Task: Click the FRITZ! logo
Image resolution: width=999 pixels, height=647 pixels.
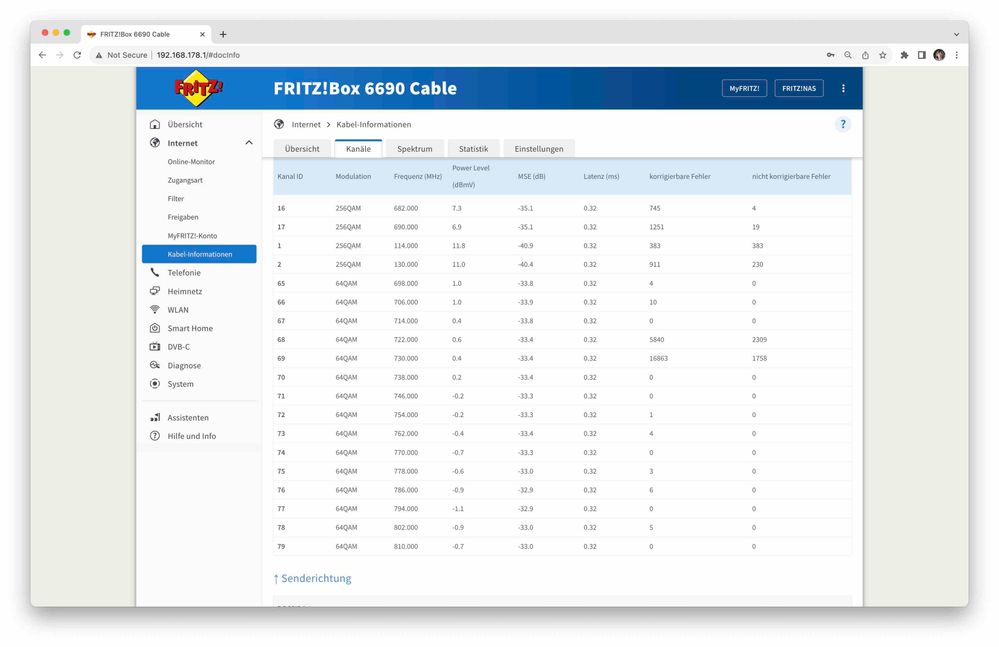Action: click(200, 88)
